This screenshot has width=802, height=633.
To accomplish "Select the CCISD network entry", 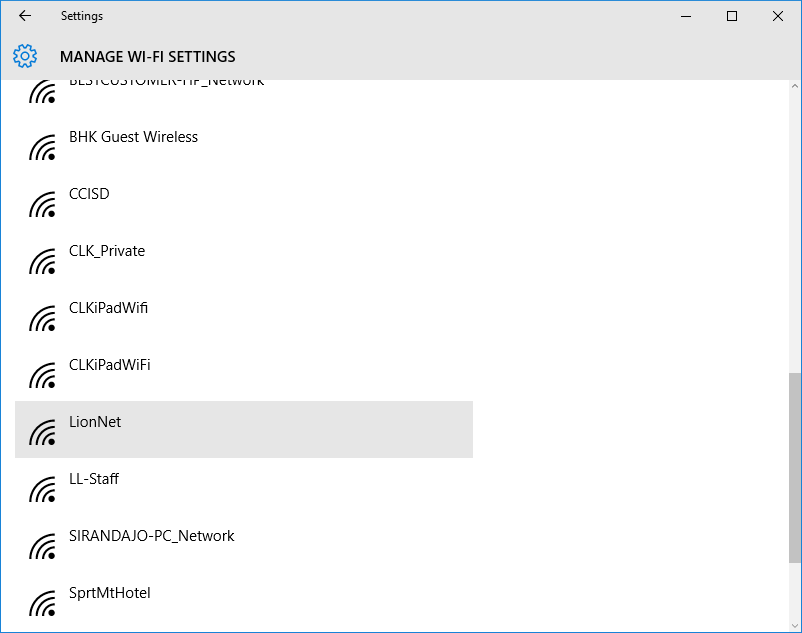I will (244, 201).
